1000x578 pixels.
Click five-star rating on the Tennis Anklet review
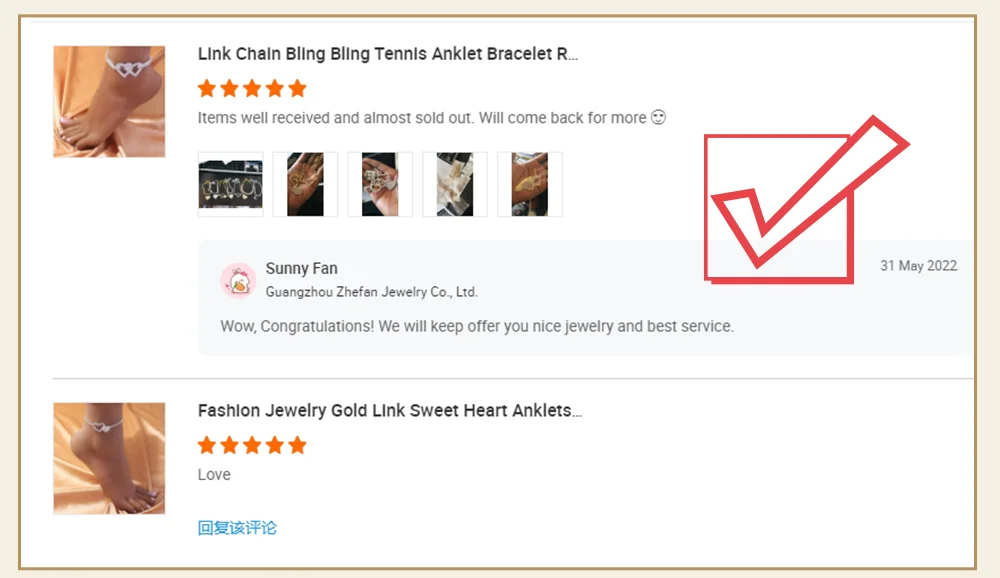click(x=252, y=88)
